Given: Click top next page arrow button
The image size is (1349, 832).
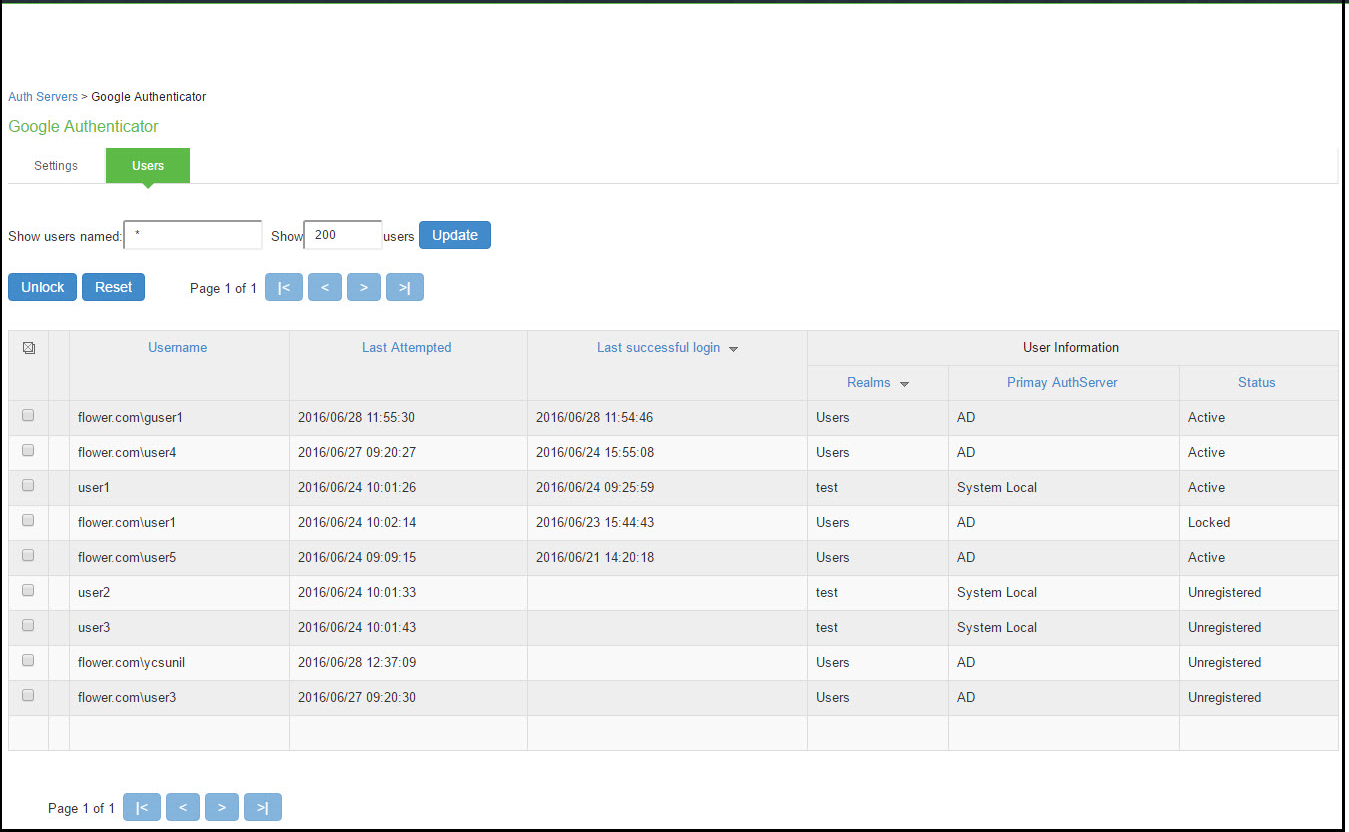Looking at the screenshot, I should click(x=364, y=287).
